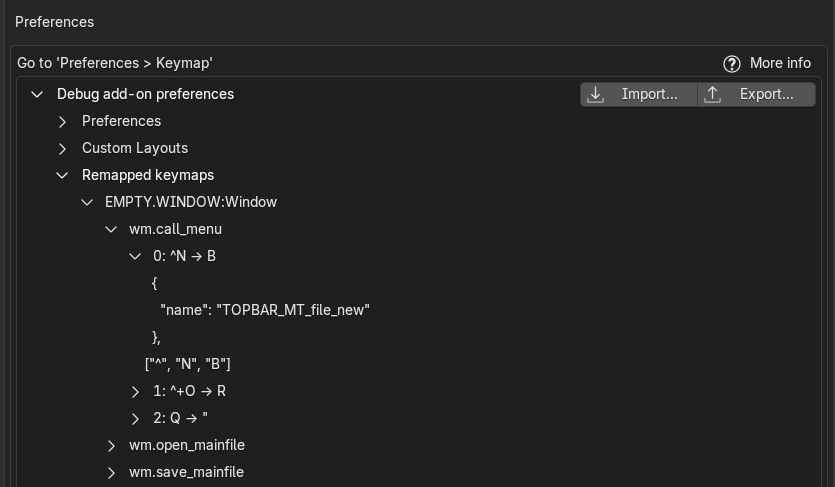The image size is (835, 487).
Task: Collapse the wm.call_menu node
Action: coord(111,230)
